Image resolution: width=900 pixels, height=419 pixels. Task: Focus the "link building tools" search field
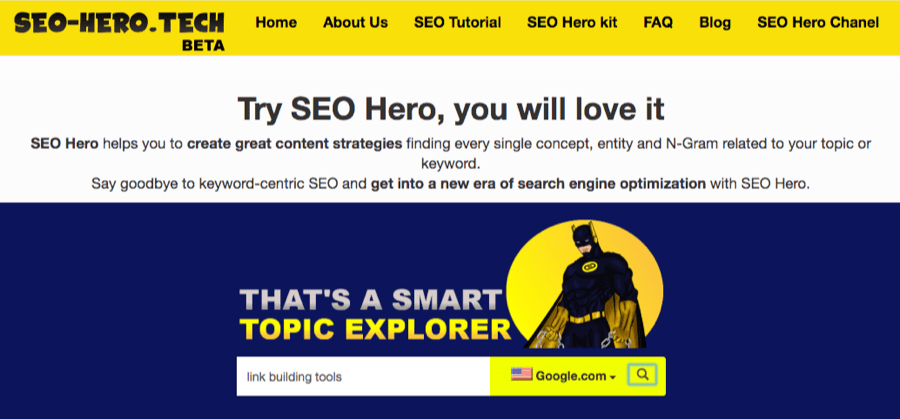pyautogui.click(x=362, y=376)
